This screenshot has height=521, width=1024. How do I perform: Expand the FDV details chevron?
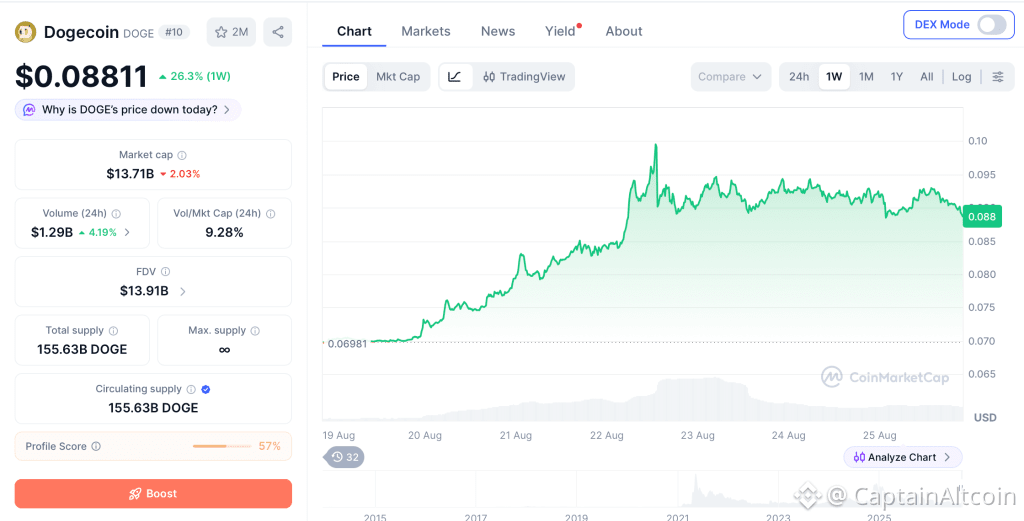coord(183,291)
